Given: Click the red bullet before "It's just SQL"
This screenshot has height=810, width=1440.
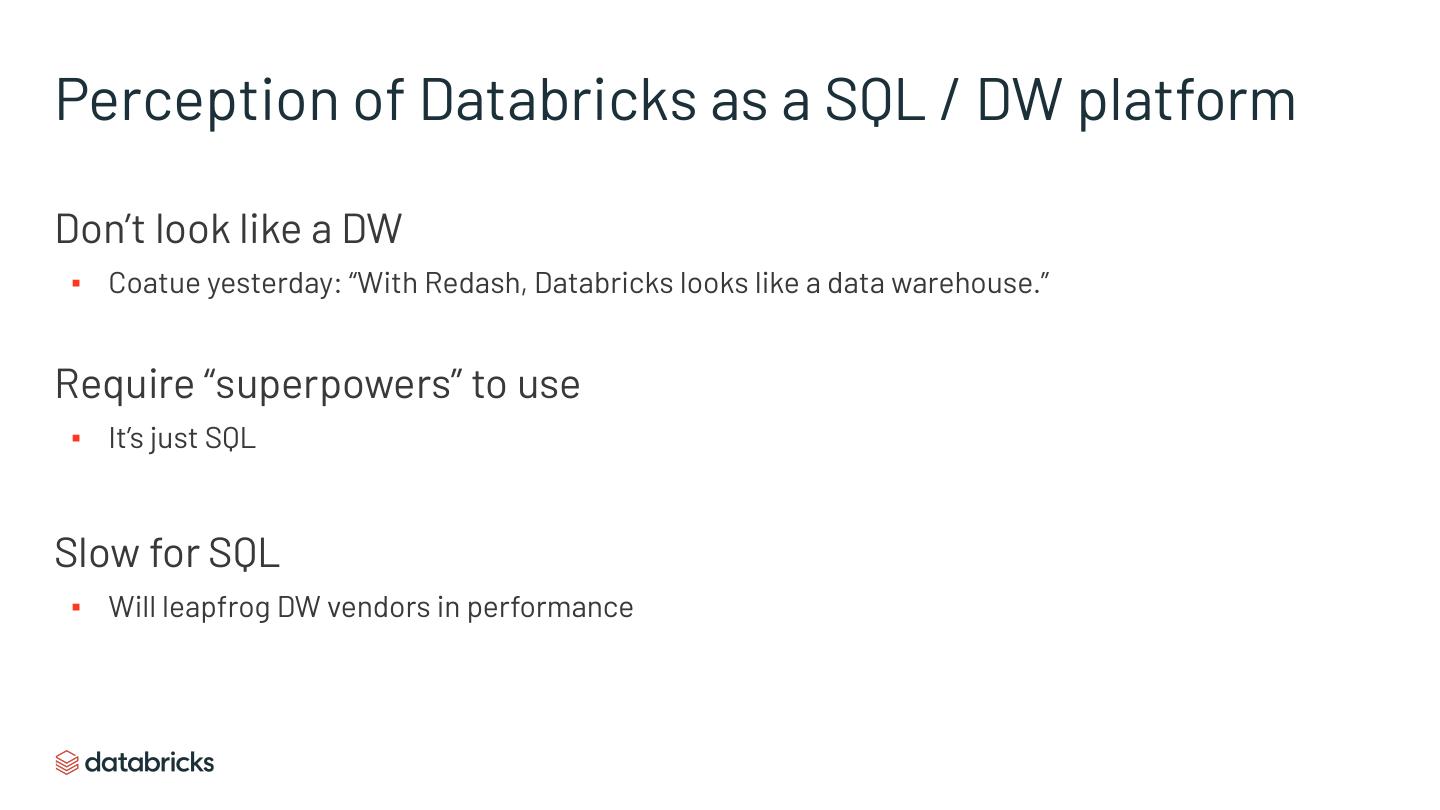Looking at the screenshot, I should pos(76,438).
